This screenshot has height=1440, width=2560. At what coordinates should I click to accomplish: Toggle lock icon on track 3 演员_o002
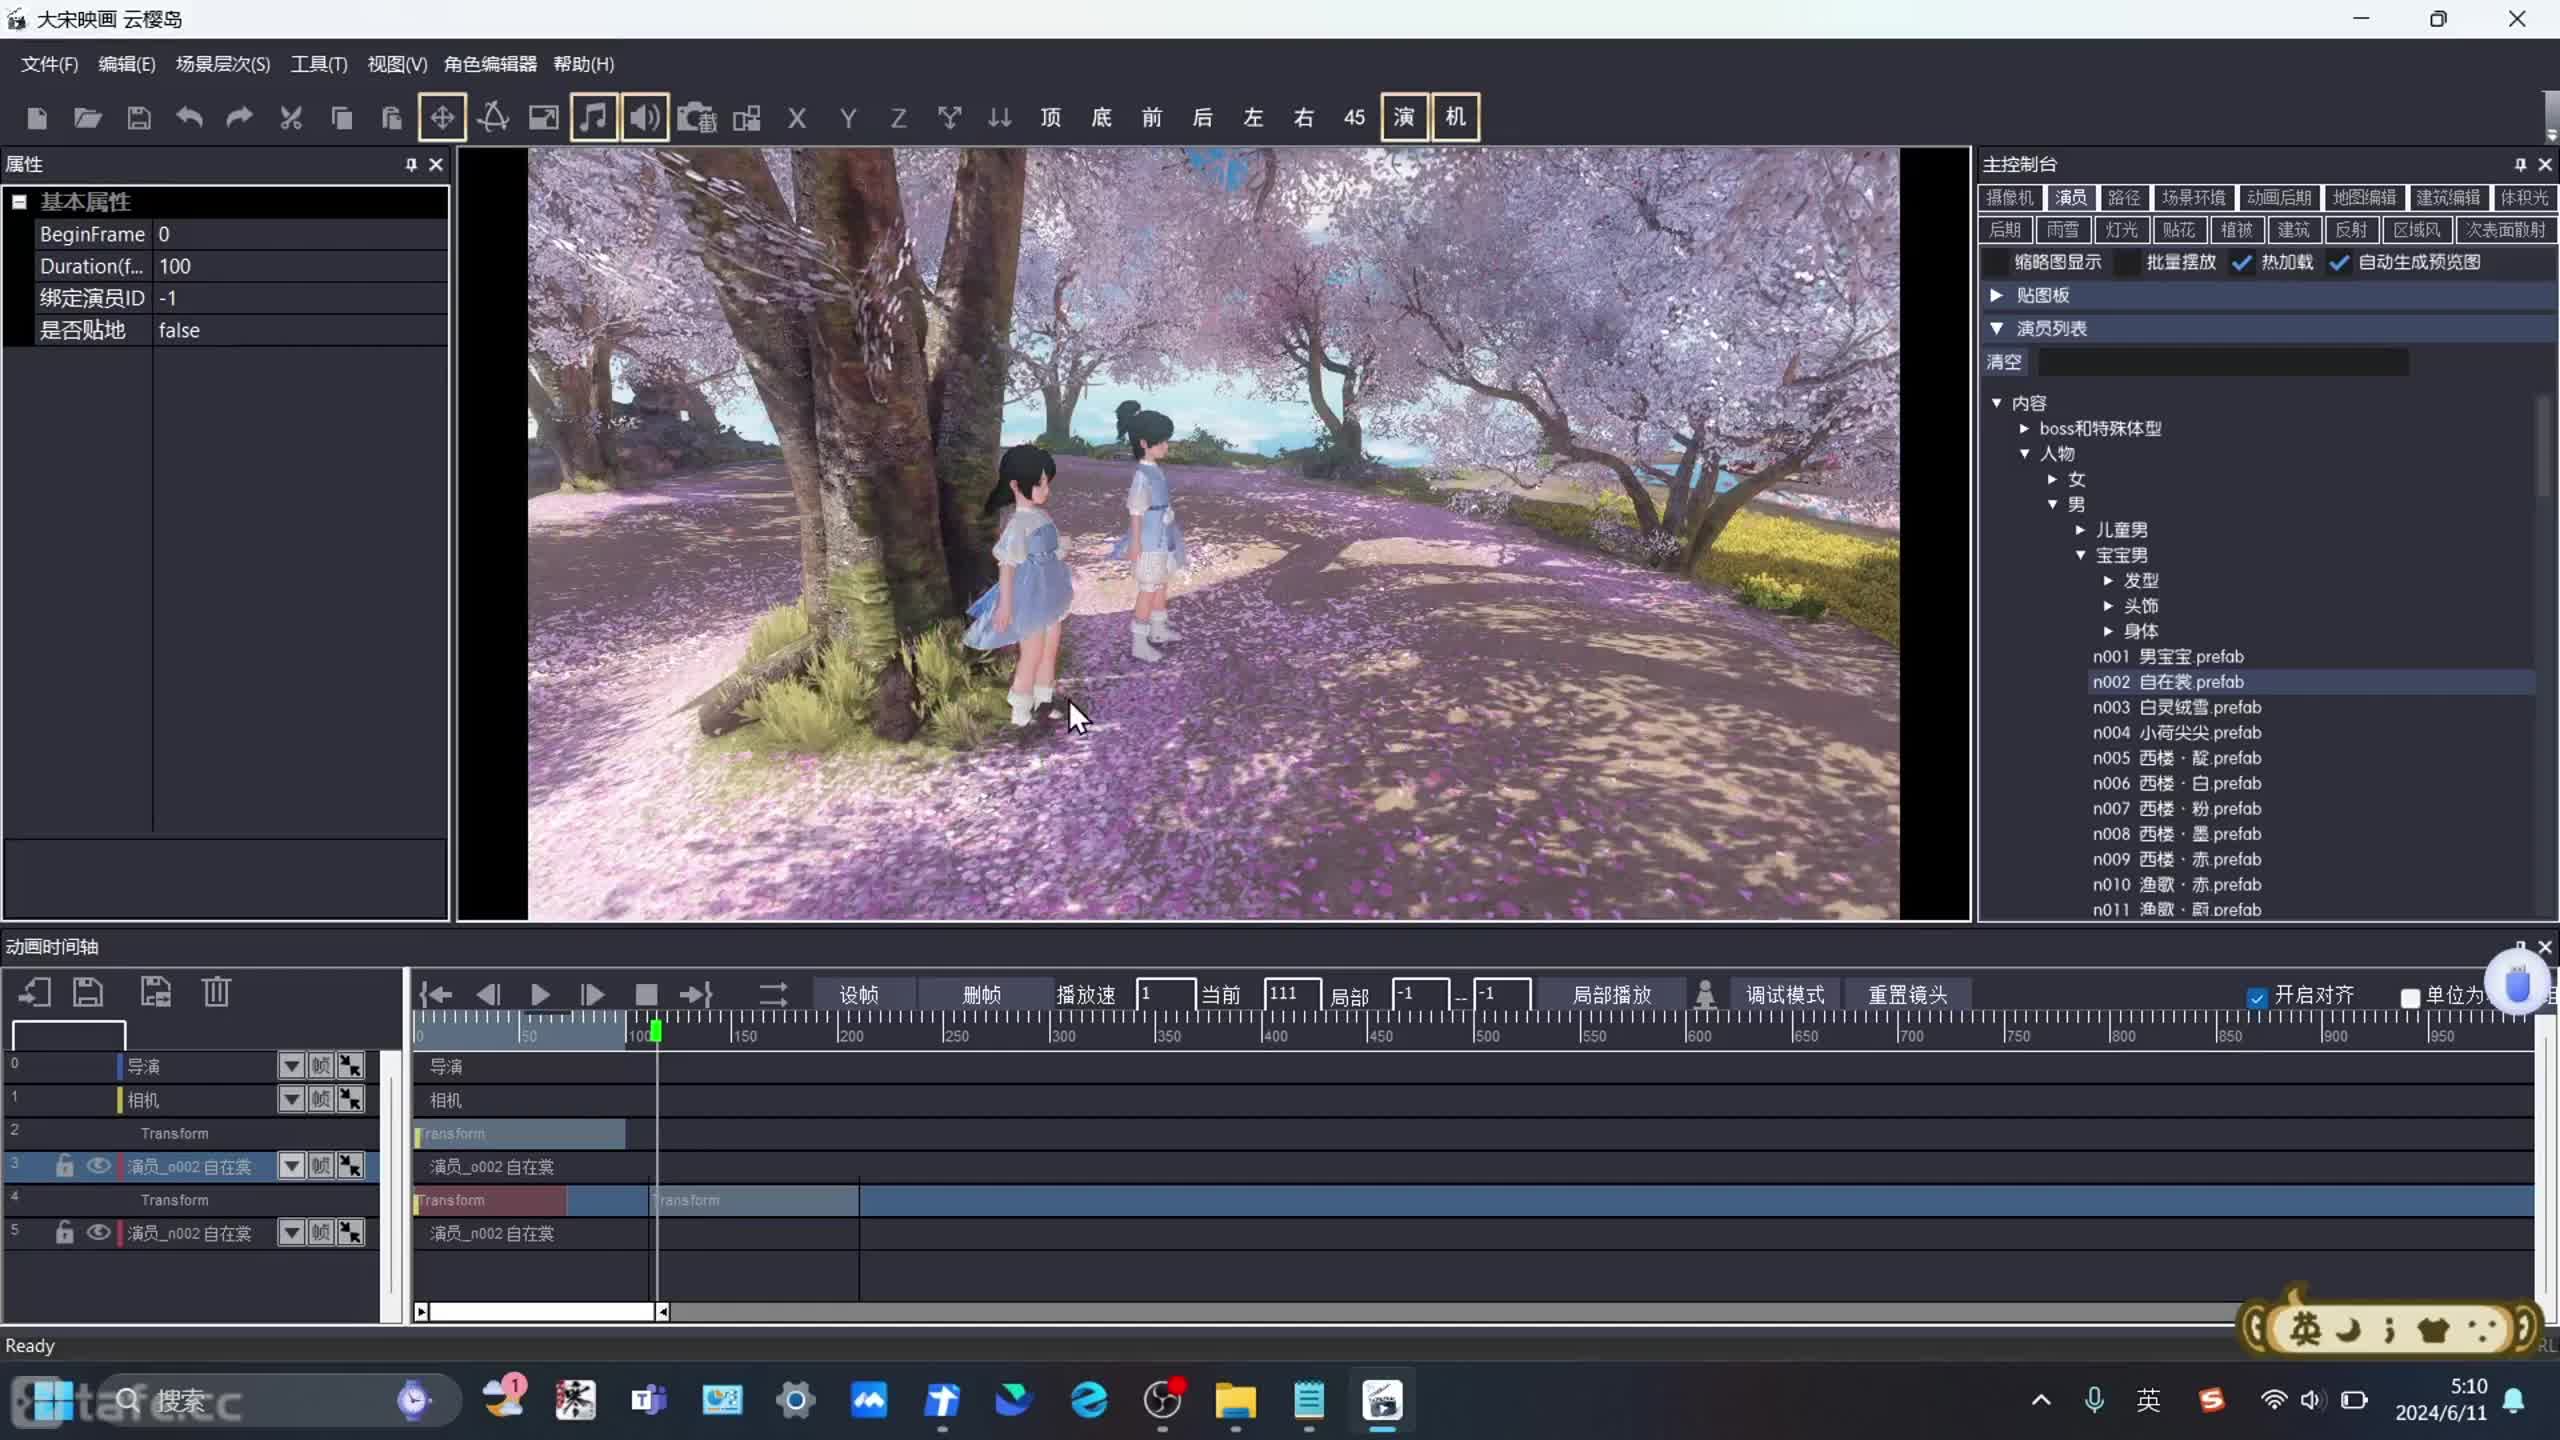click(x=64, y=1166)
